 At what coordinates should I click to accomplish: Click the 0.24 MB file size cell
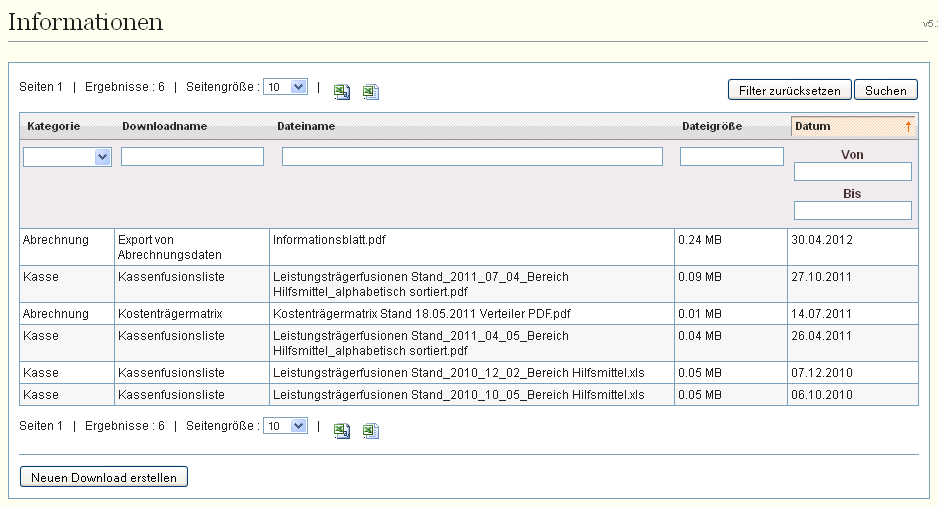pyautogui.click(x=700, y=240)
